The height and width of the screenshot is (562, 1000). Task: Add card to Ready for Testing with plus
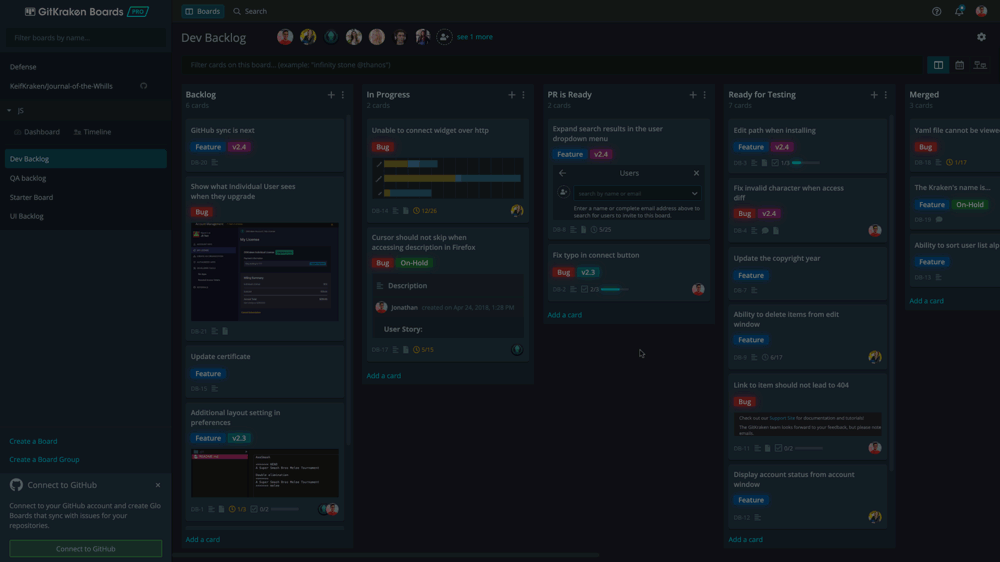pyautogui.click(x=874, y=95)
